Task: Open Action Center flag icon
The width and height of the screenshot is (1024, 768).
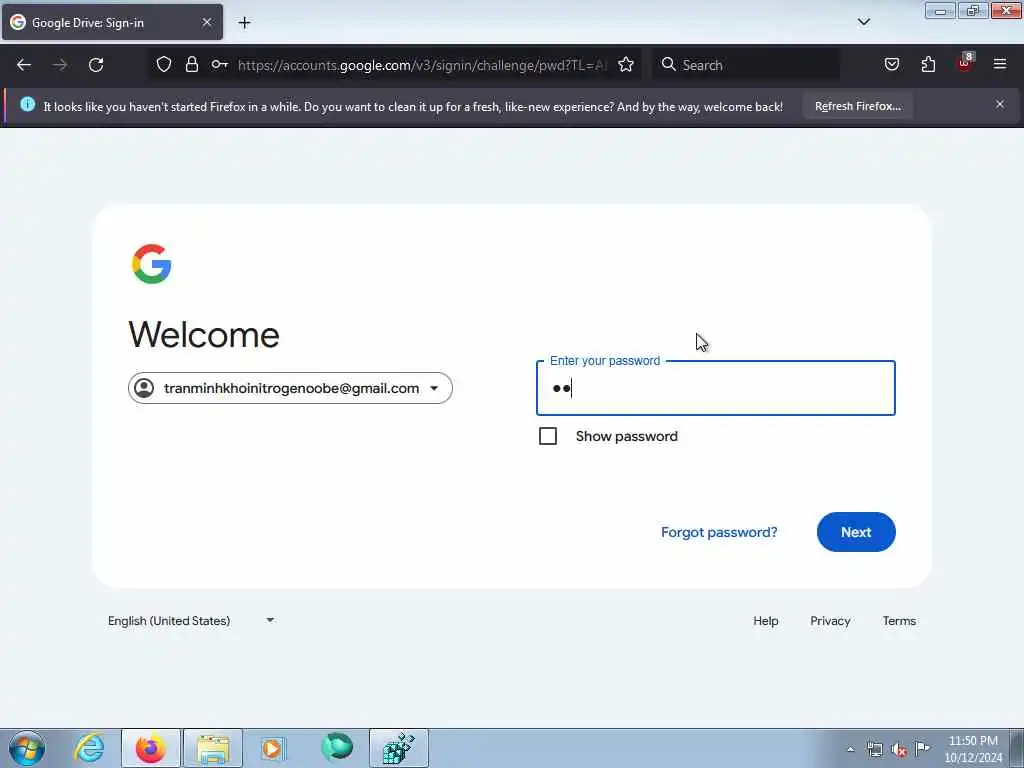Action: [x=923, y=748]
